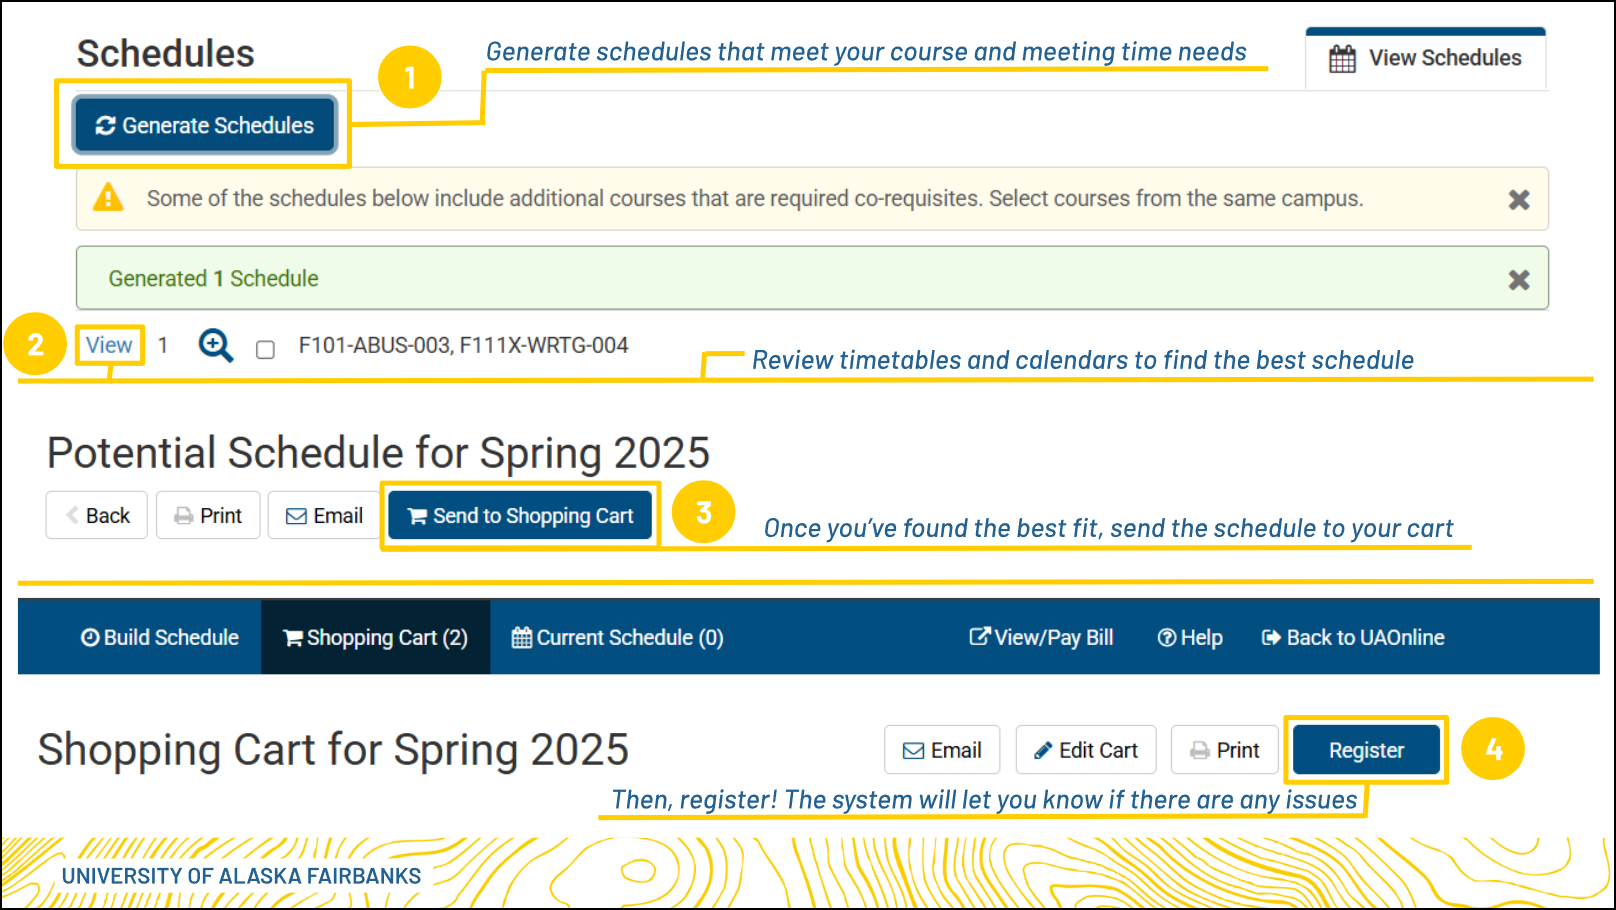Open Current Schedule (0) in navbar
Screen dimensions: 1616x910
click(617, 638)
